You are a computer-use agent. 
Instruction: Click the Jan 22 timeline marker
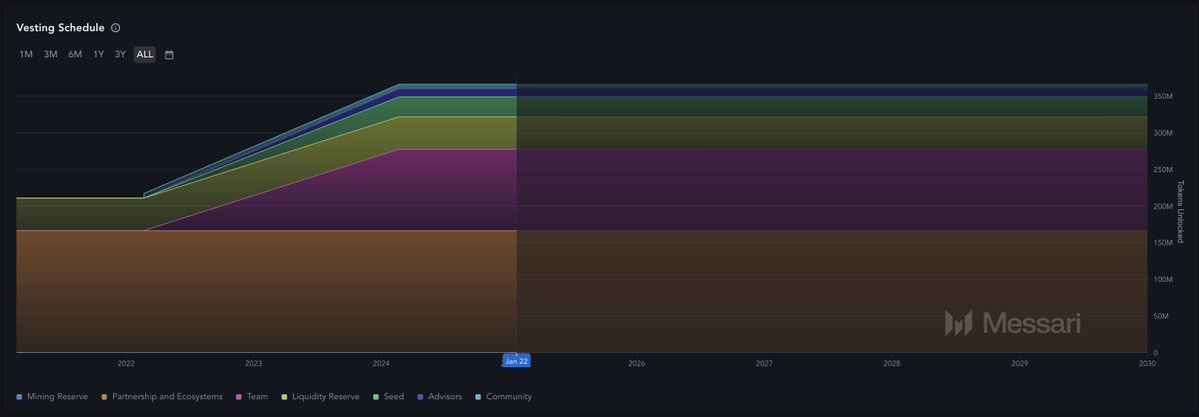pos(516,361)
